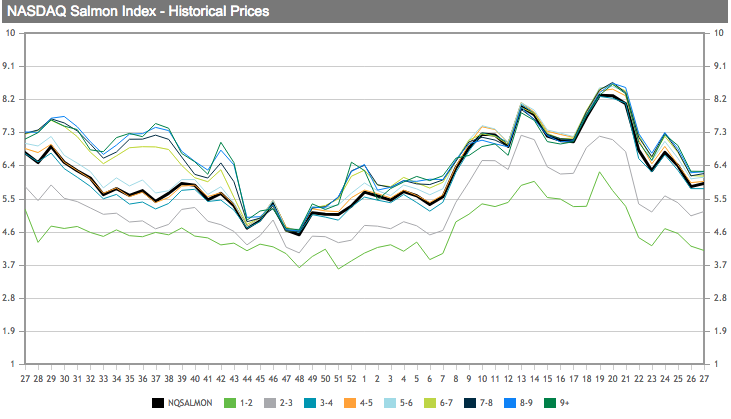This screenshot has height=419, width=731.
Task: Click week 36 on the x-axis
Action: [x=143, y=379]
